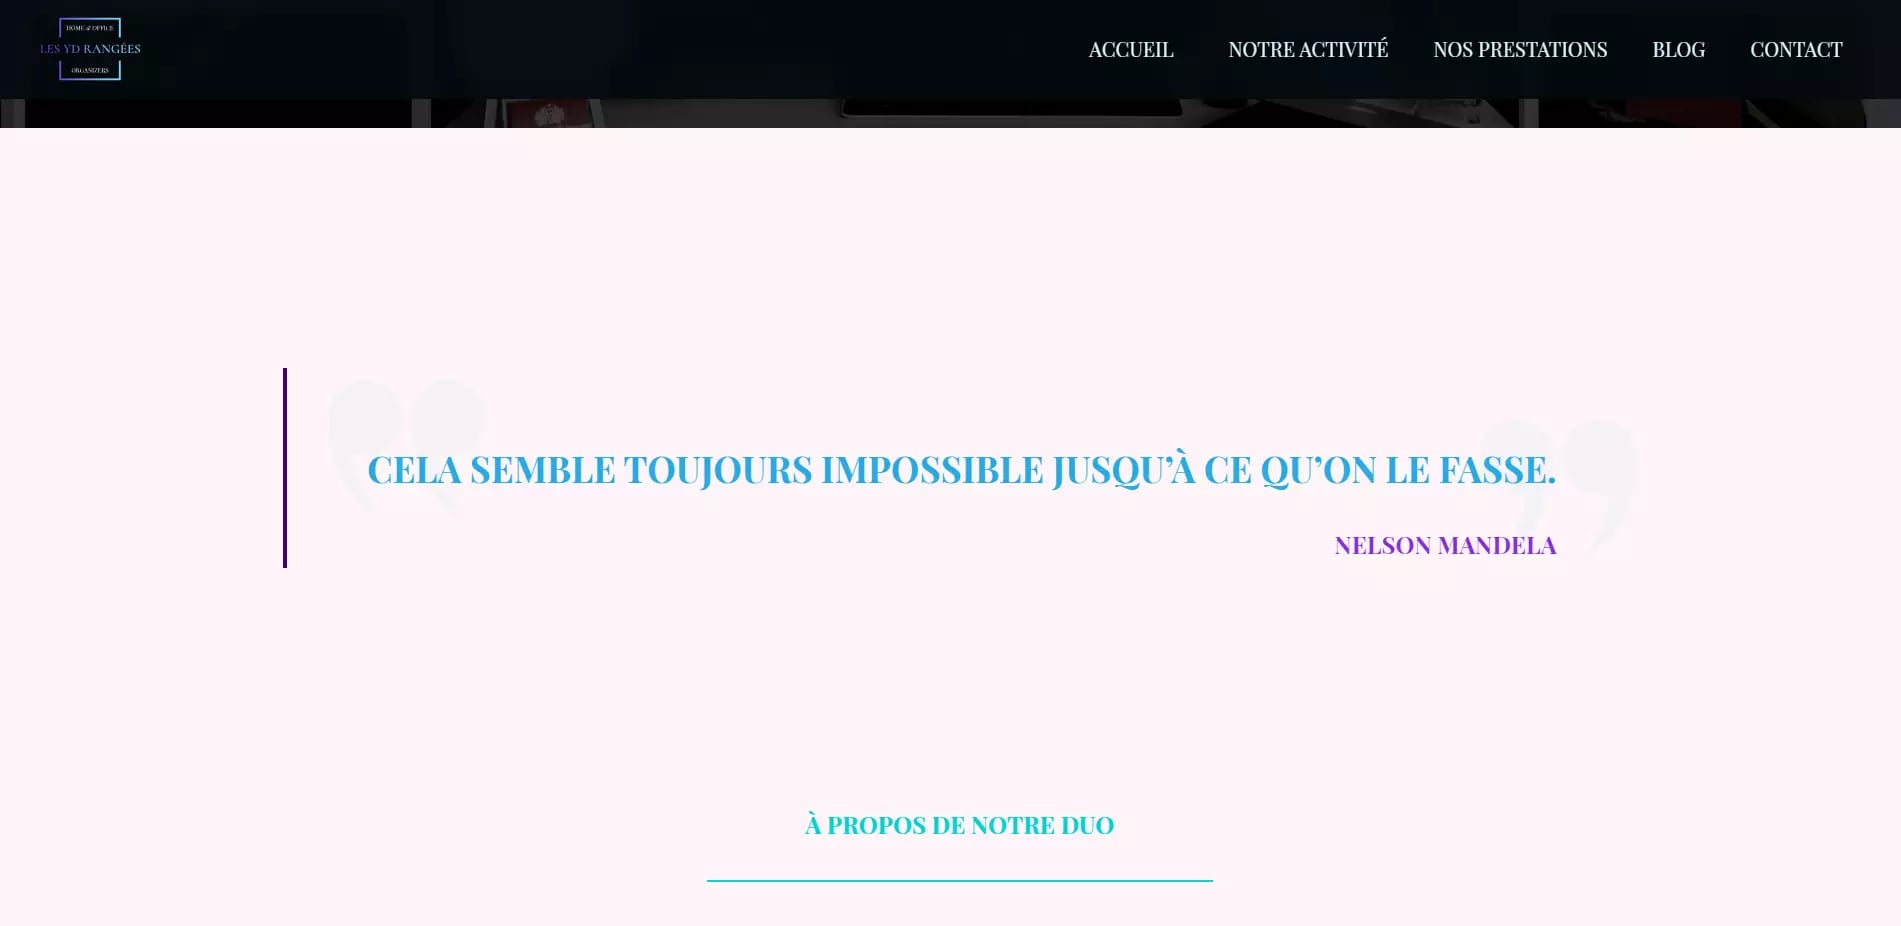Image resolution: width=1901 pixels, height=926 pixels.
Task: Open the Notre Activité menu item
Action: [1307, 50]
